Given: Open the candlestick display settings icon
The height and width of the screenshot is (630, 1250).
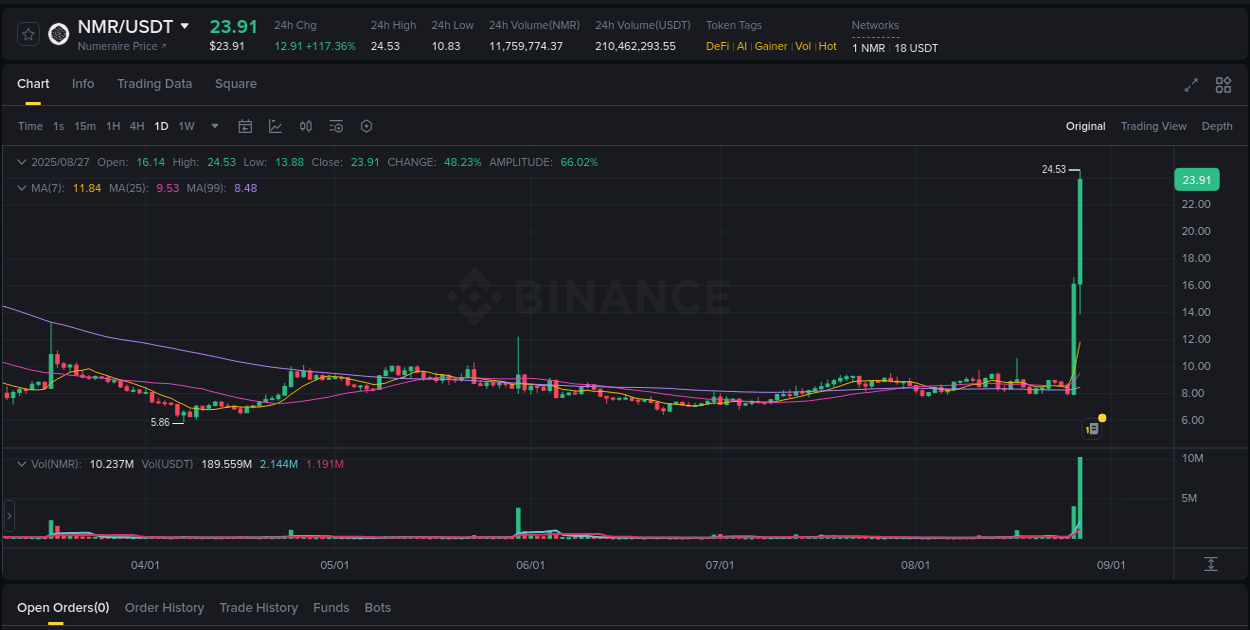Looking at the screenshot, I should [x=306, y=126].
